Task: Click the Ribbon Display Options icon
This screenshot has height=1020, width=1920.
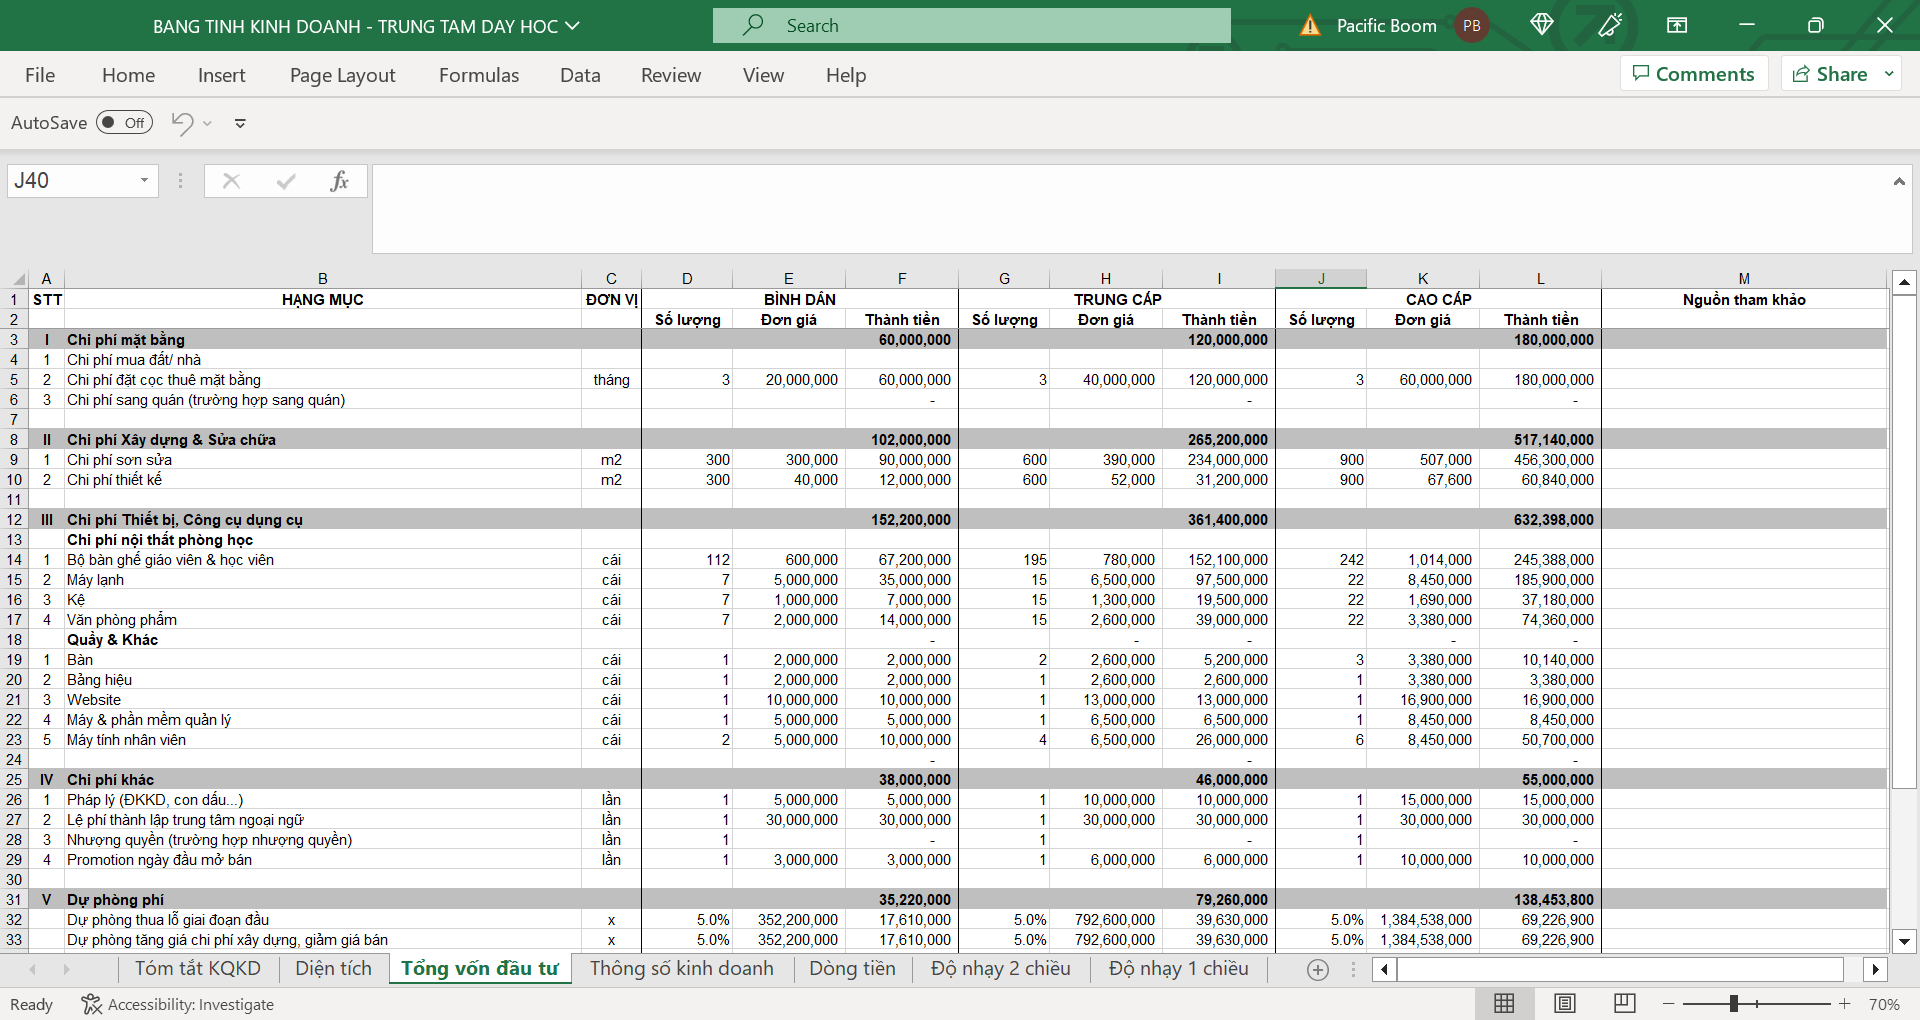Action: [1677, 25]
